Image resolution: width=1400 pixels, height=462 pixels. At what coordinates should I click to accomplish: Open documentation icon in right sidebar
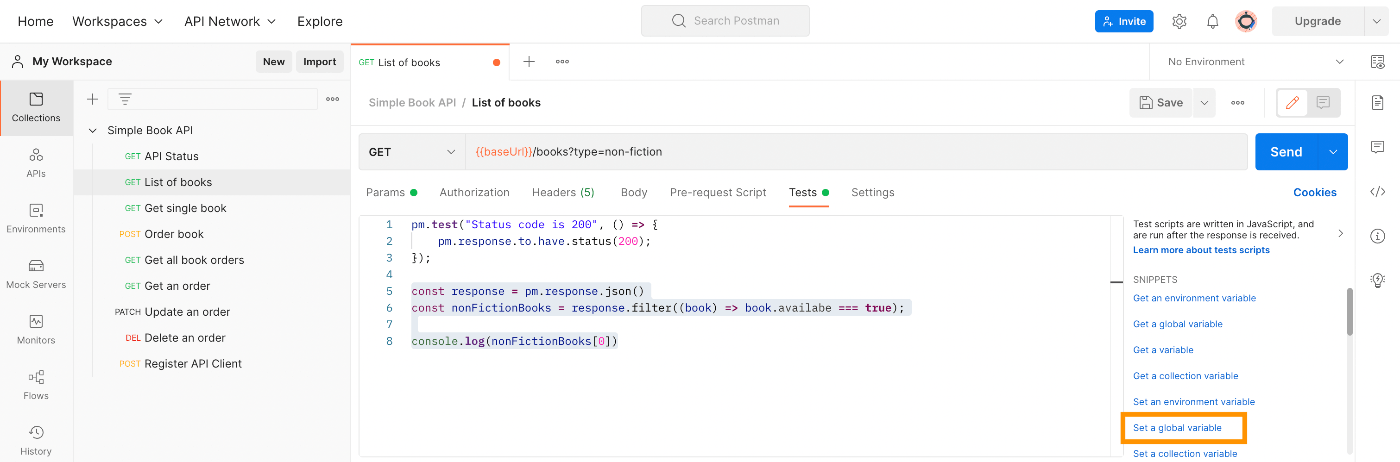1378,102
